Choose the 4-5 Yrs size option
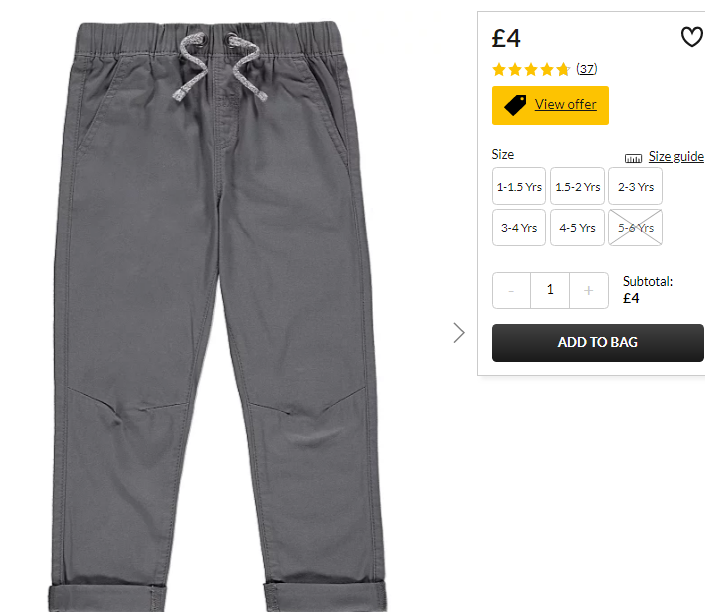 (x=577, y=228)
